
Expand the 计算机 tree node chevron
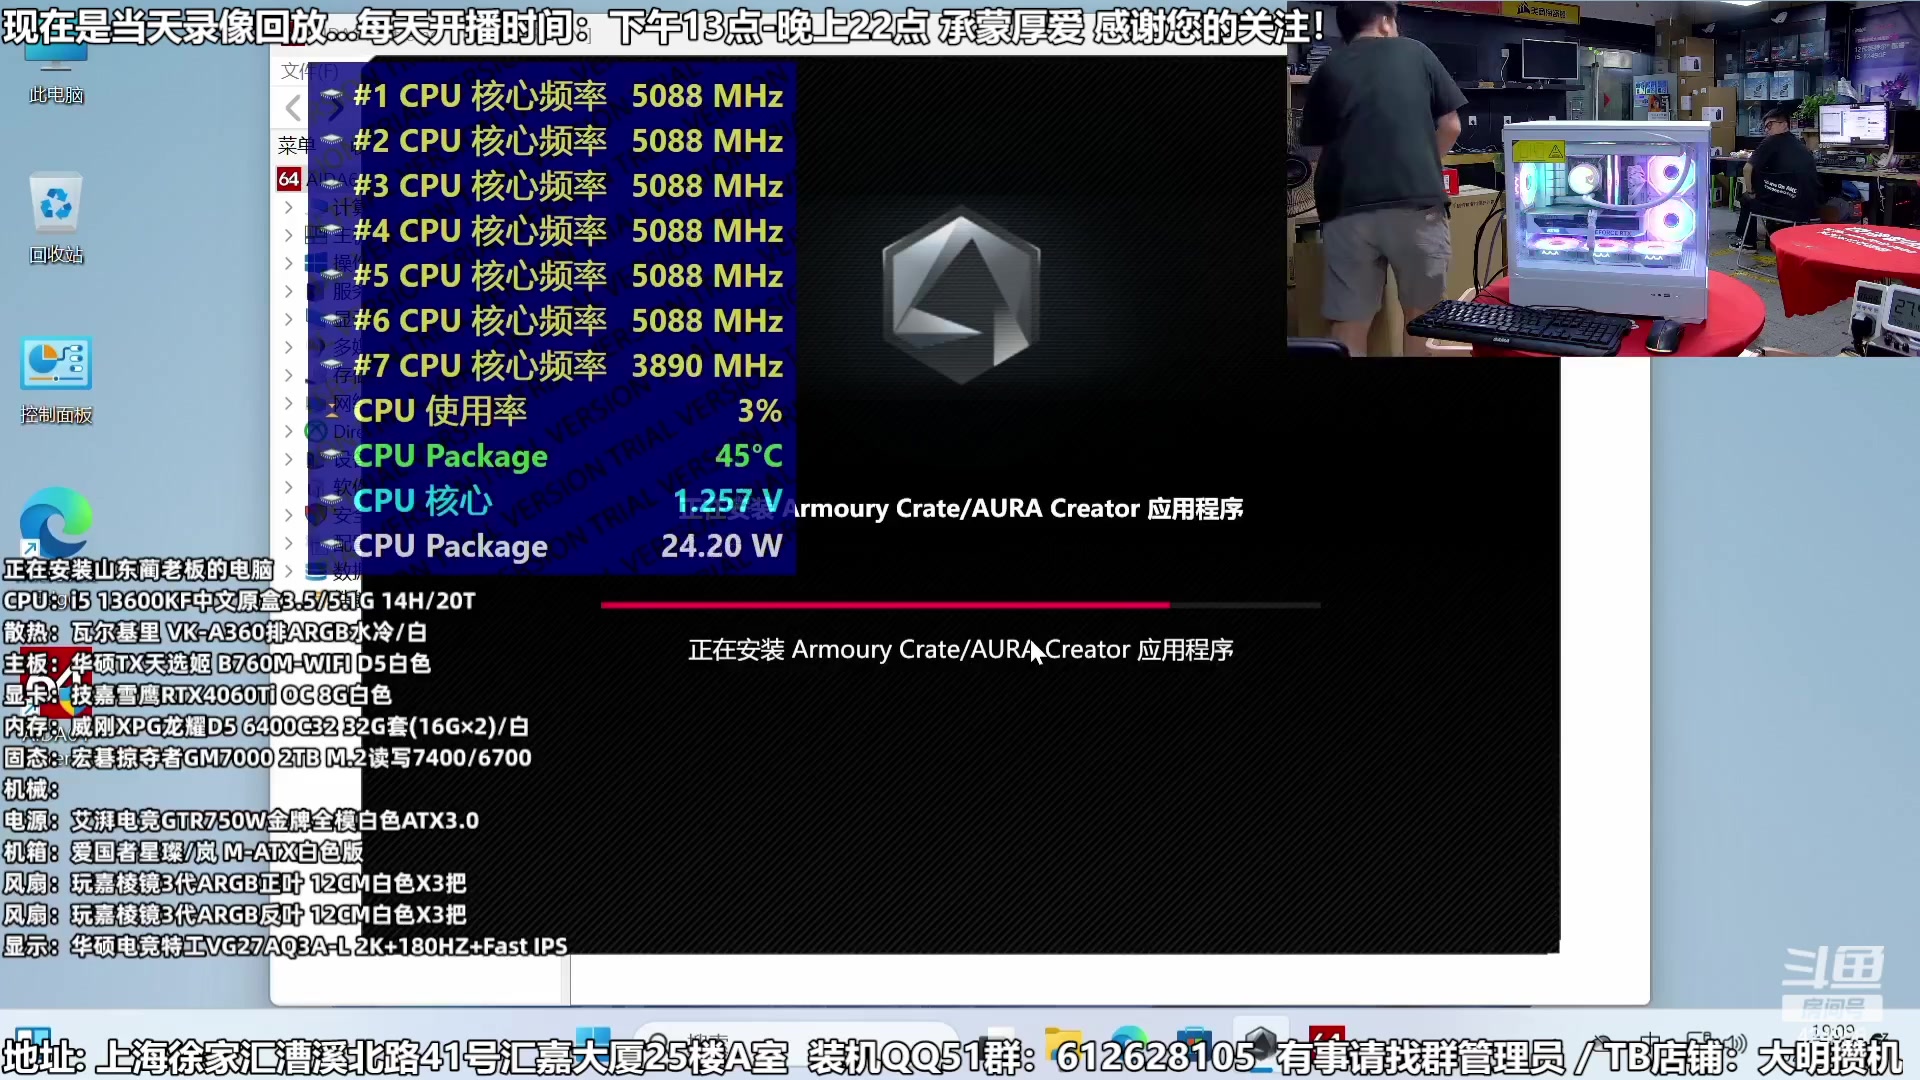point(288,207)
